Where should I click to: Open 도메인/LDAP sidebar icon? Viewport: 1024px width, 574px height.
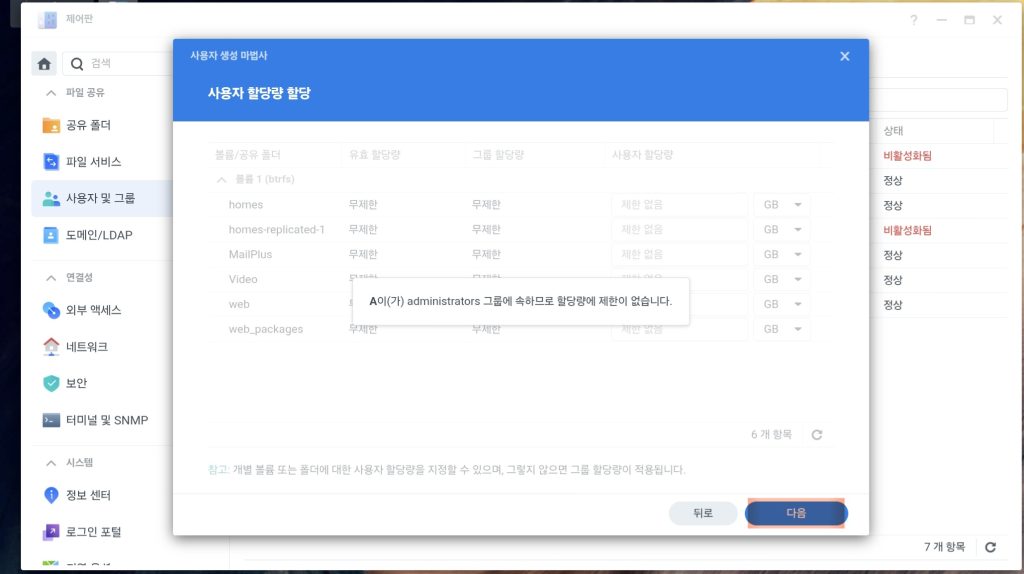pyautogui.click(x=52, y=235)
